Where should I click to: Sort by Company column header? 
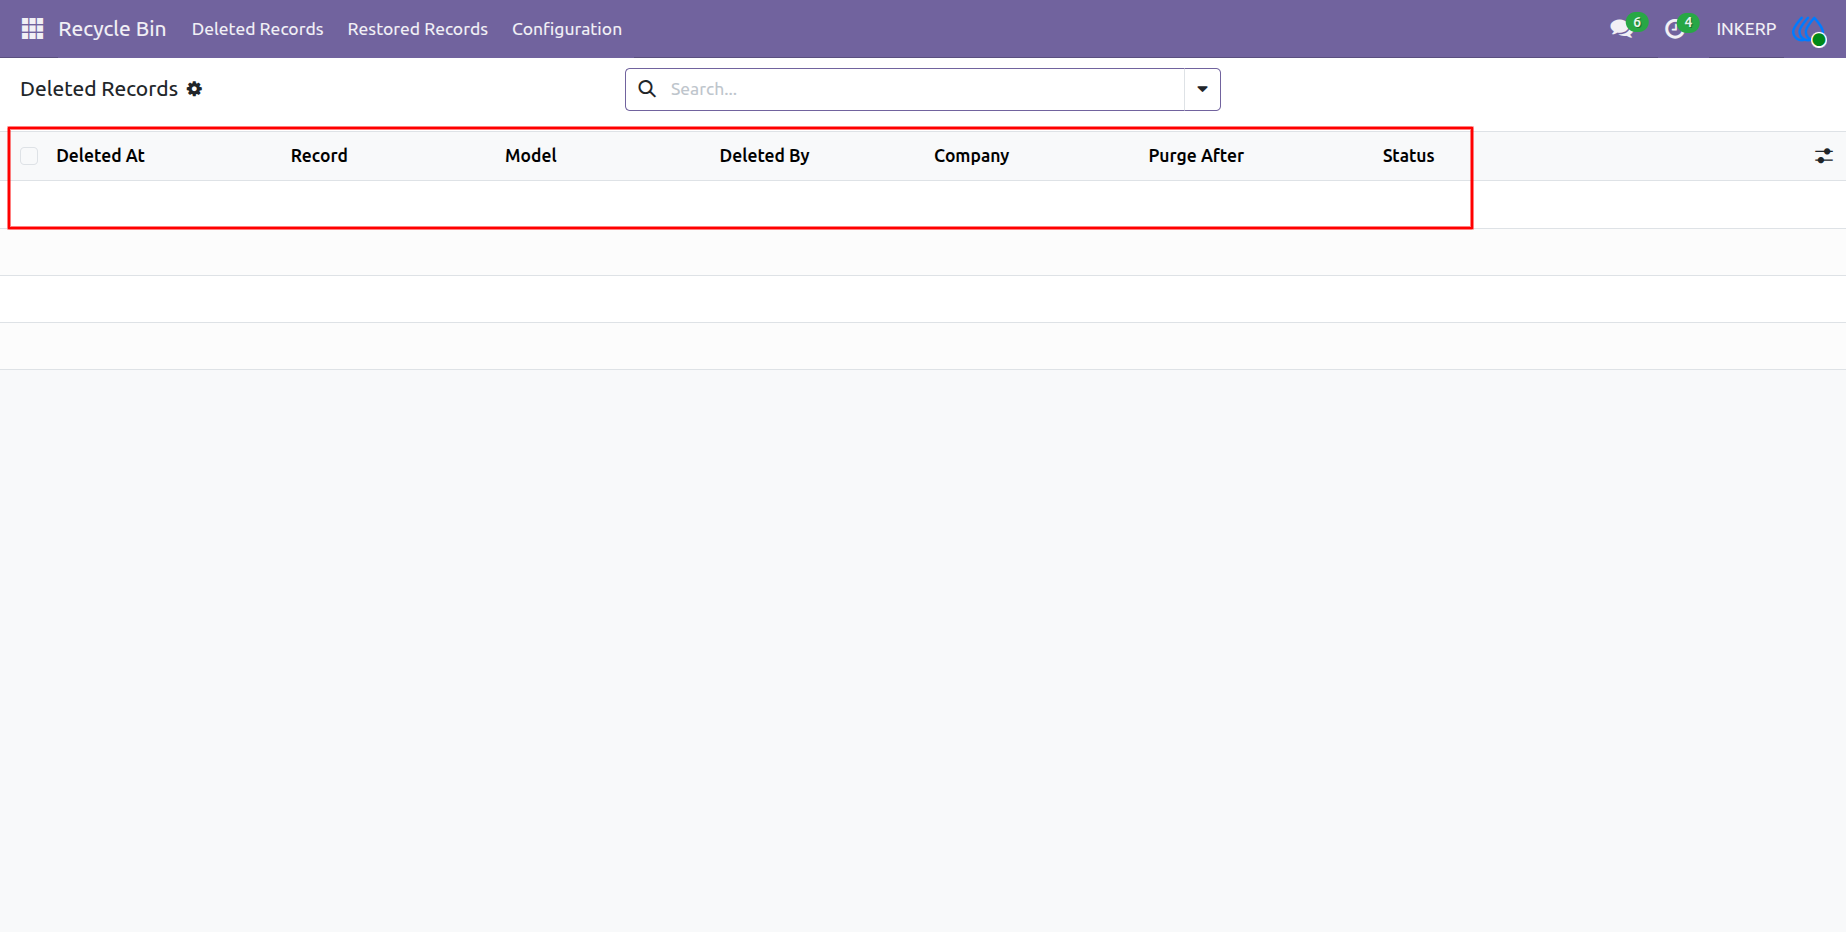point(971,156)
